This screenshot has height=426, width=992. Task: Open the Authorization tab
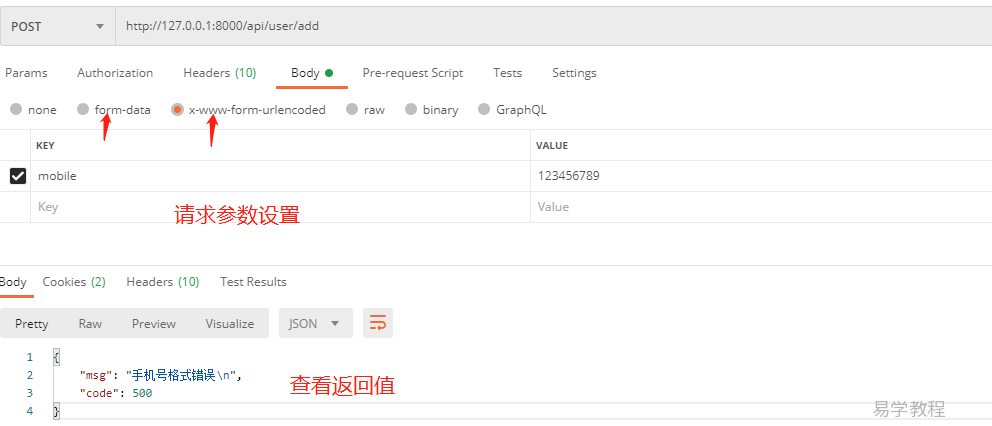[115, 73]
